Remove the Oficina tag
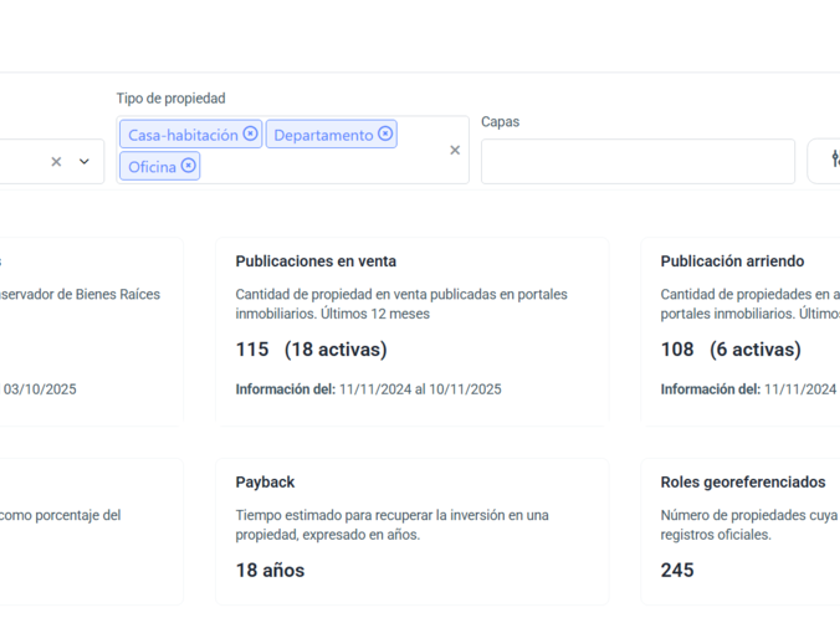Image resolution: width=840 pixels, height=630 pixels. (188, 166)
